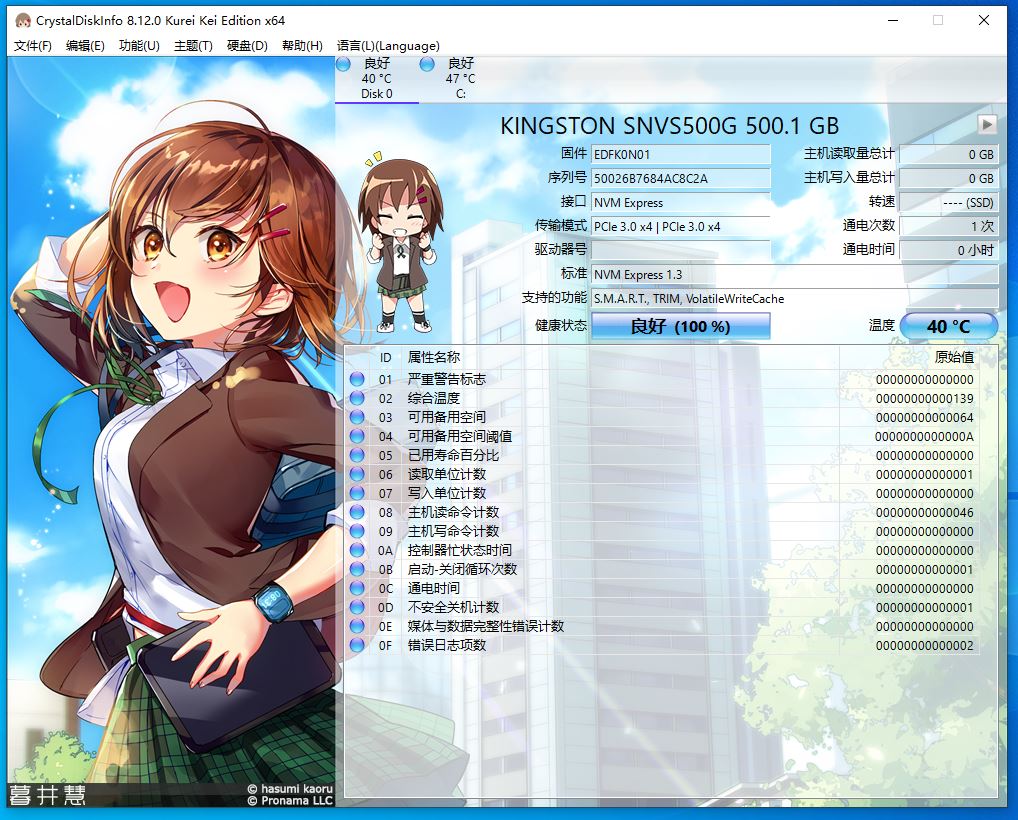Click the 媒体与数据完整性错误计数 attribute name
Screen dimensions: 1018x820
[486, 627]
